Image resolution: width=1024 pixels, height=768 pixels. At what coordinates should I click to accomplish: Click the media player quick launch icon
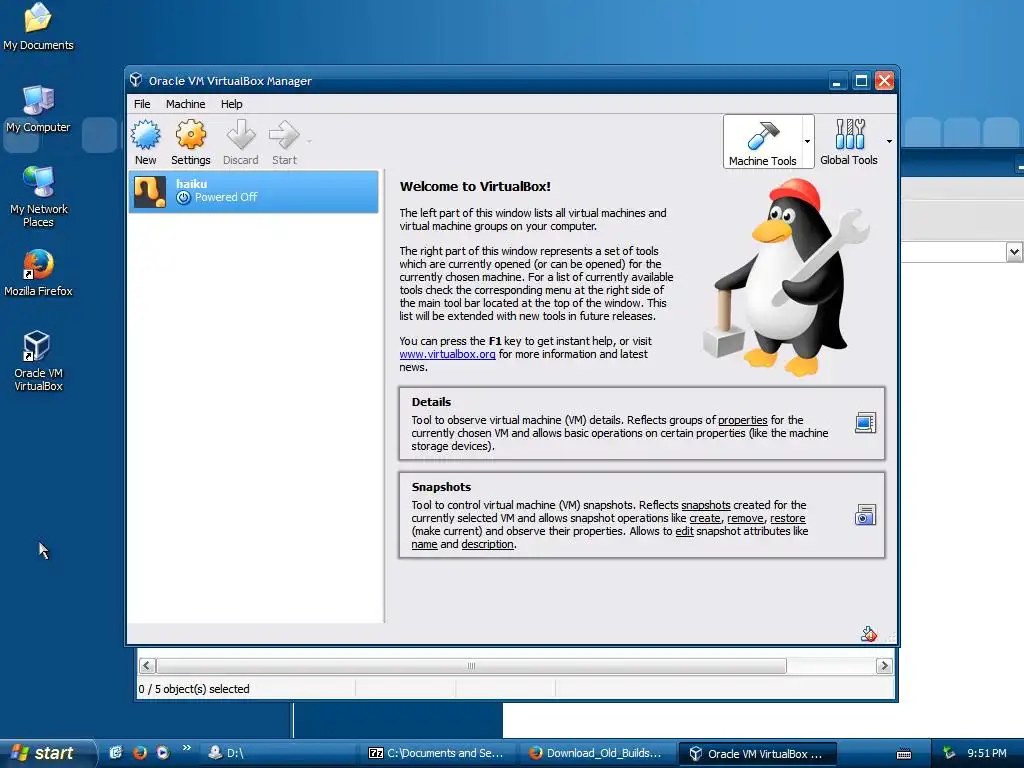tap(163, 752)
